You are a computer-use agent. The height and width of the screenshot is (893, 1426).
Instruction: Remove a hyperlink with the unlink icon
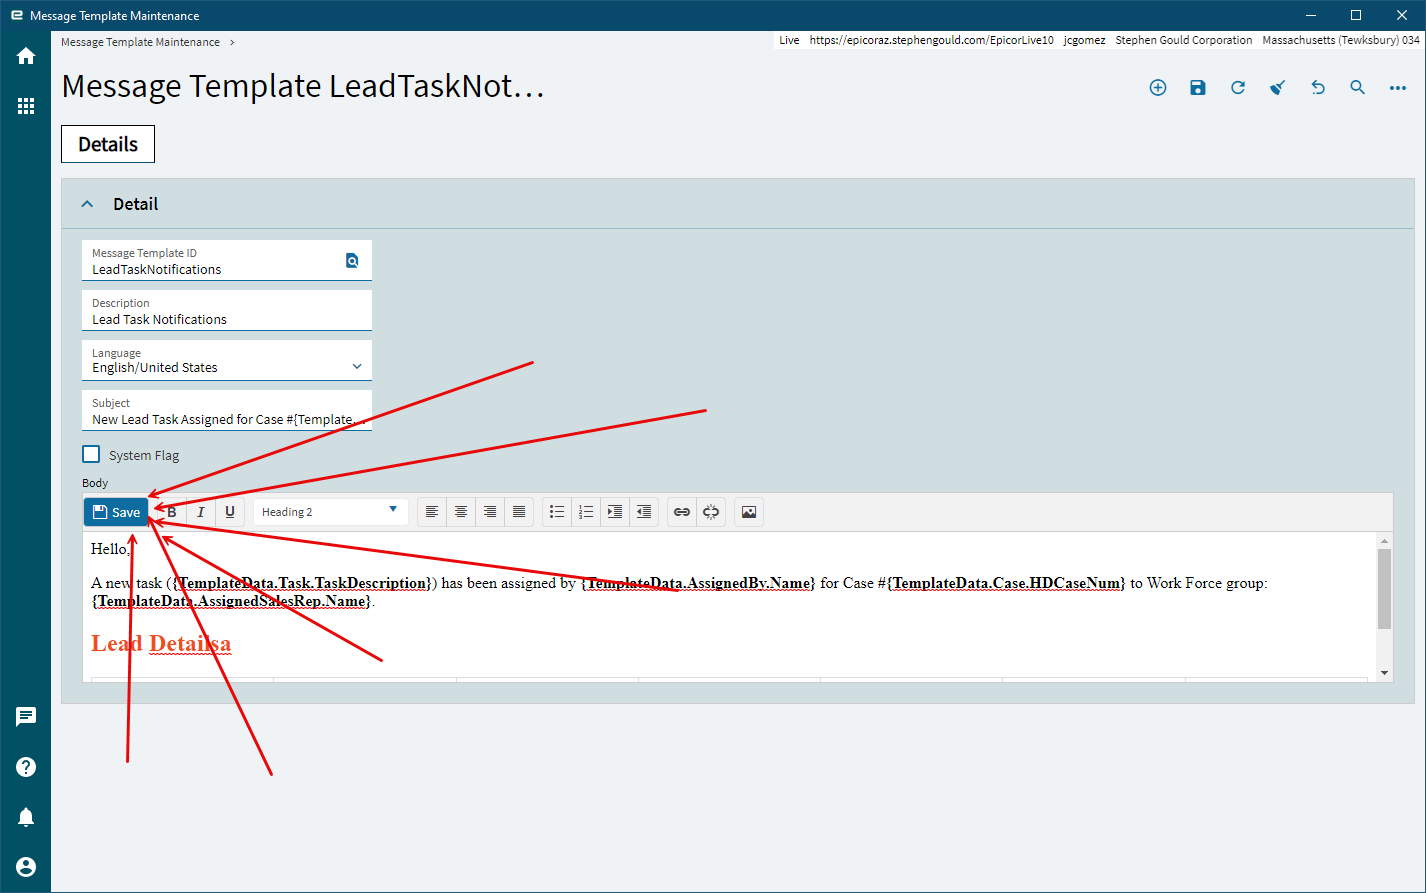coord(710,511)
